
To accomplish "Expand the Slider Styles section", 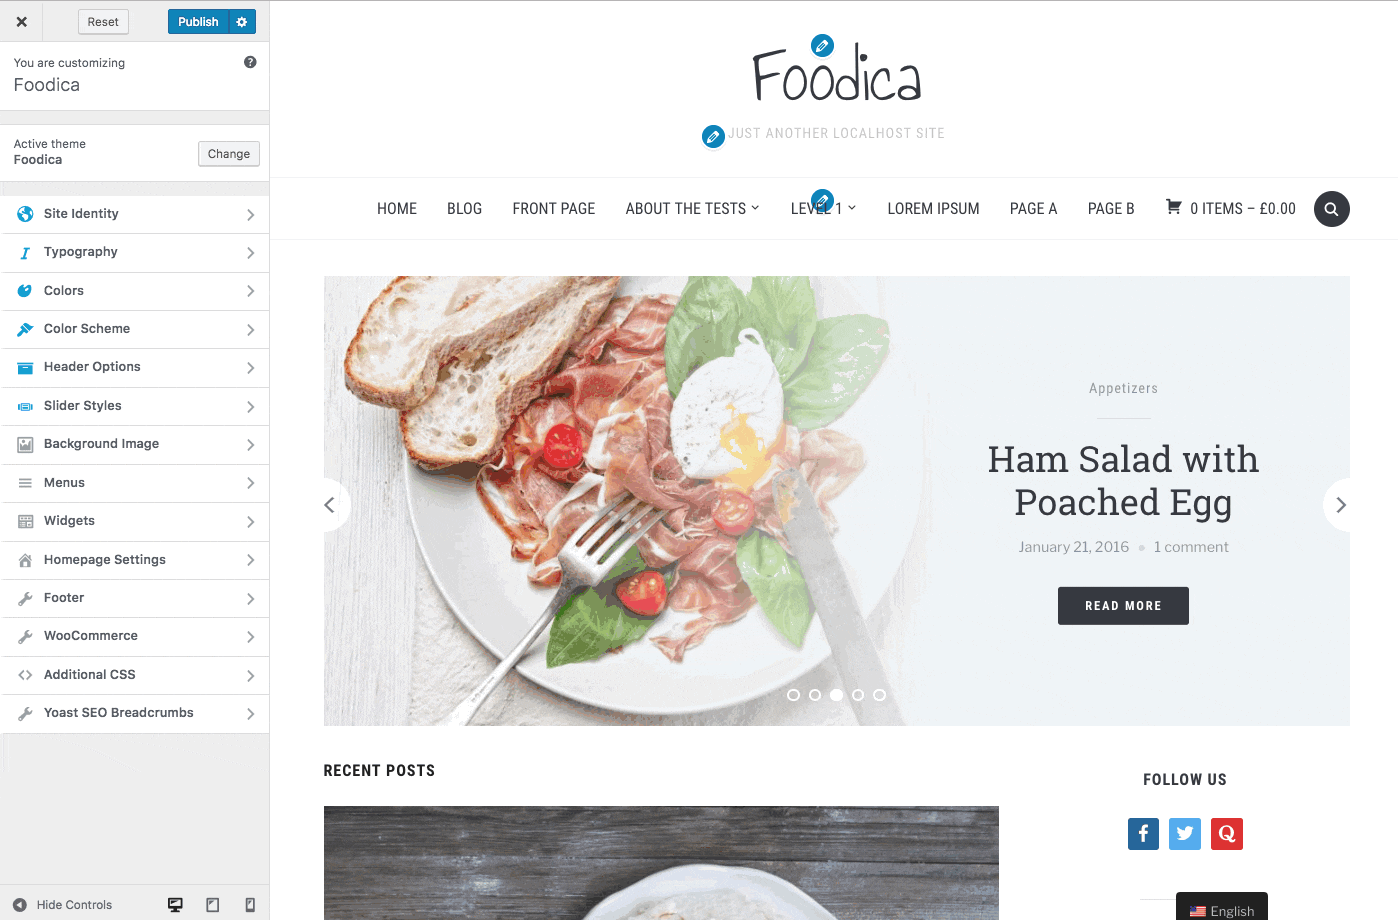I will [x=135, y=406].
